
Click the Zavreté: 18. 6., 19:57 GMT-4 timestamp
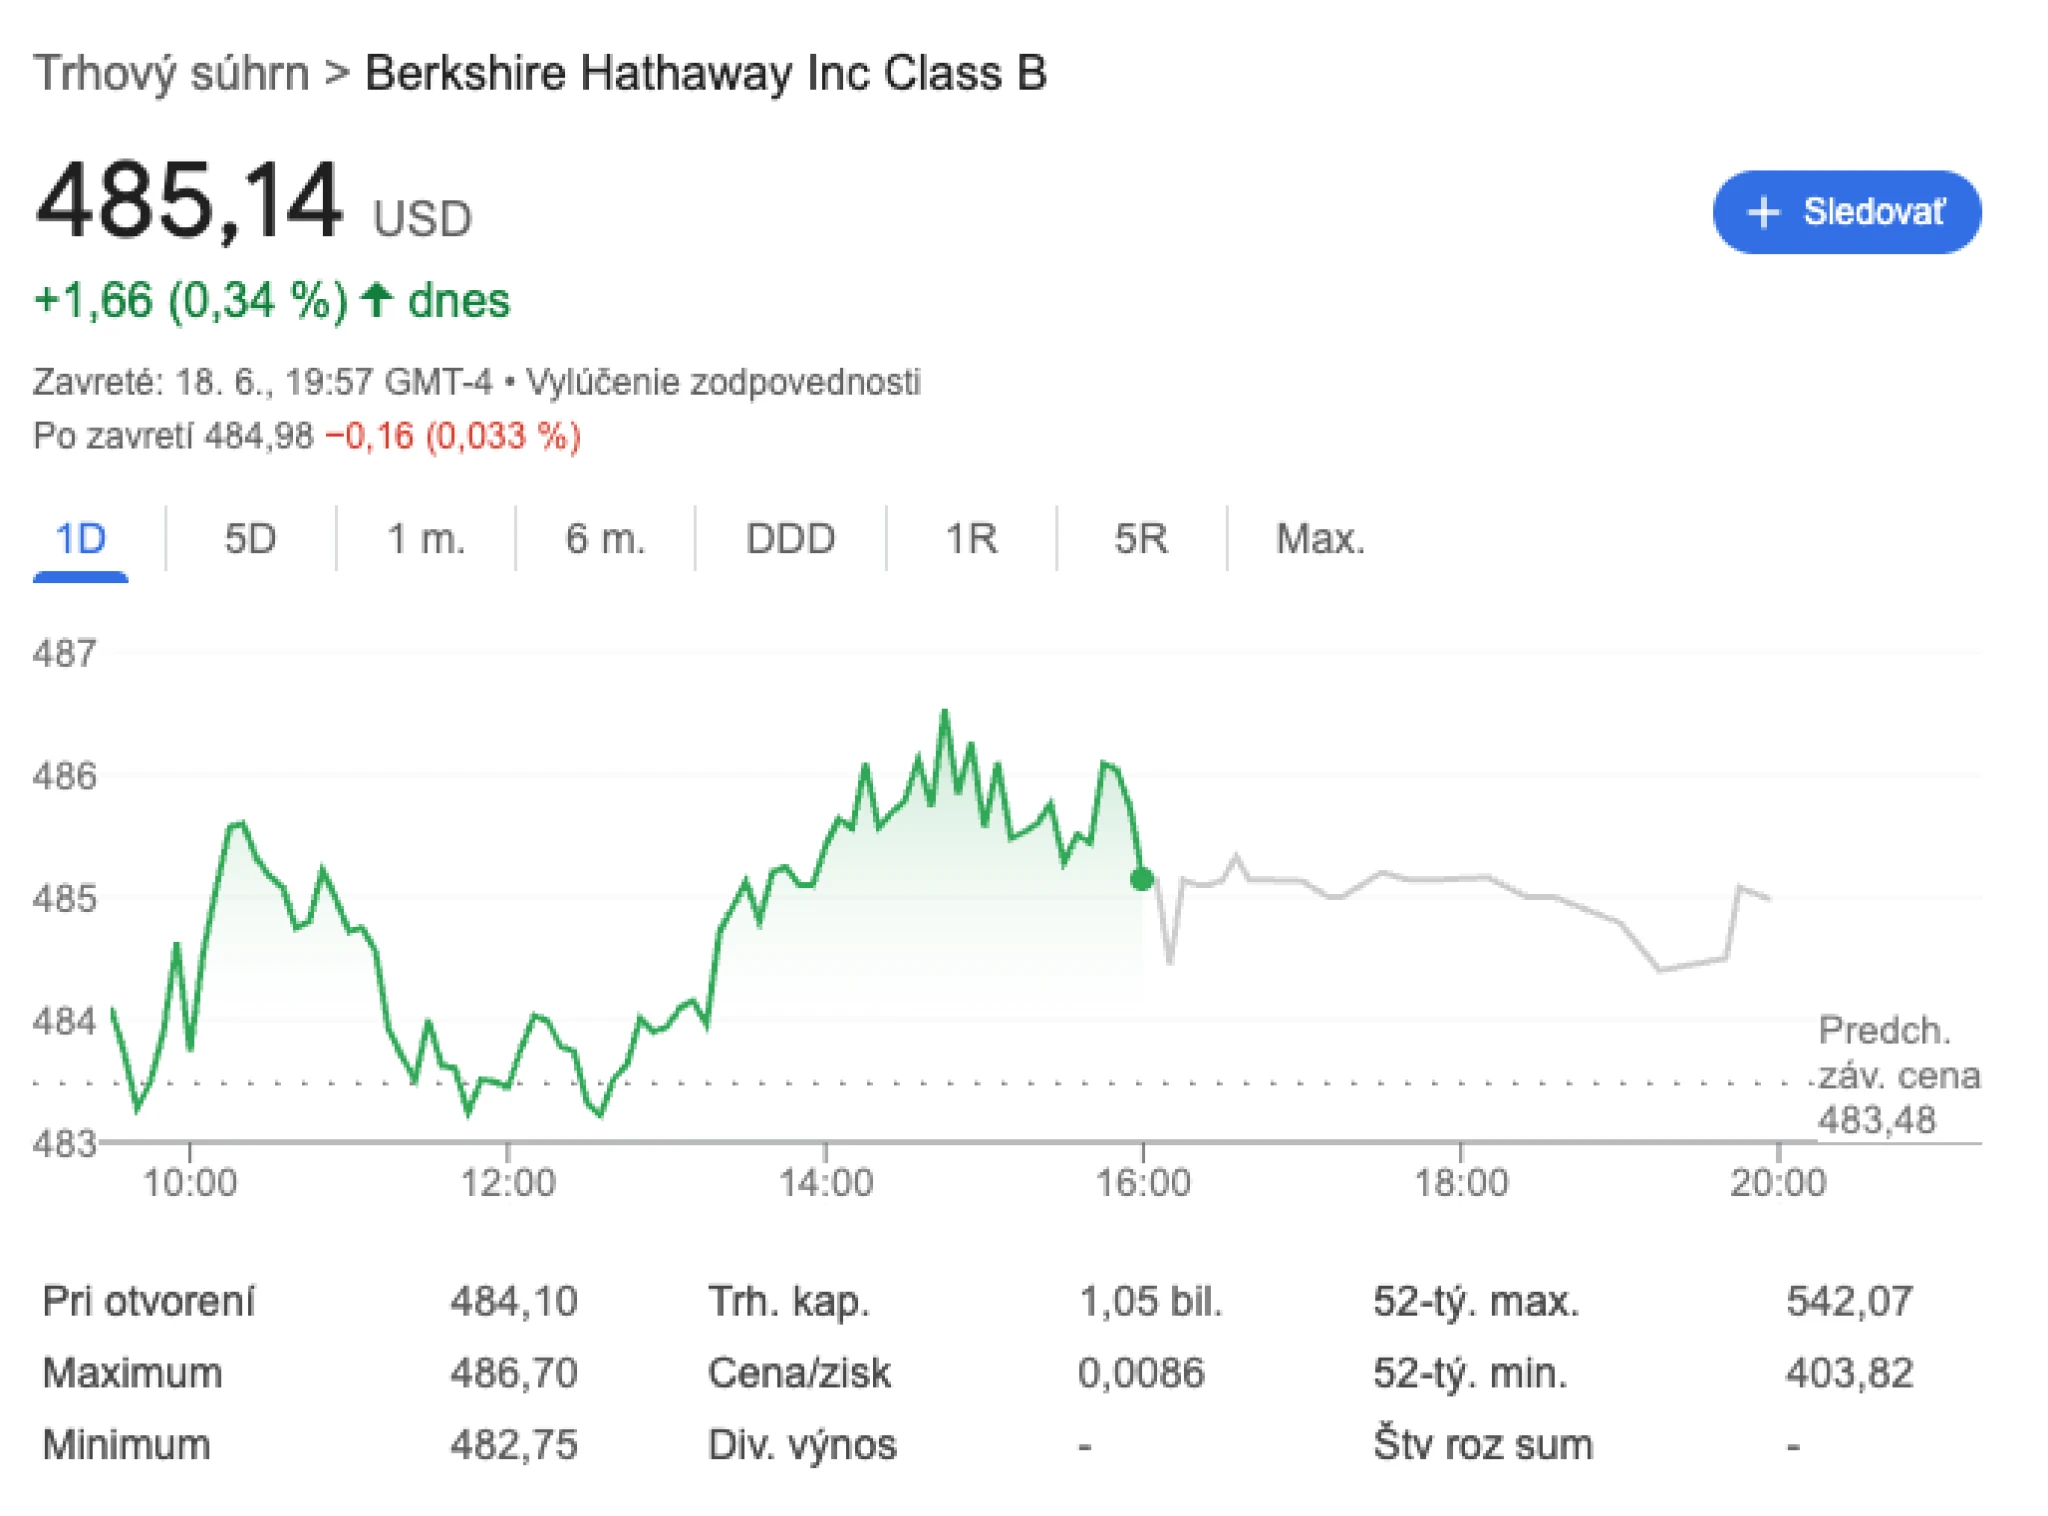[x=263, y=382]
